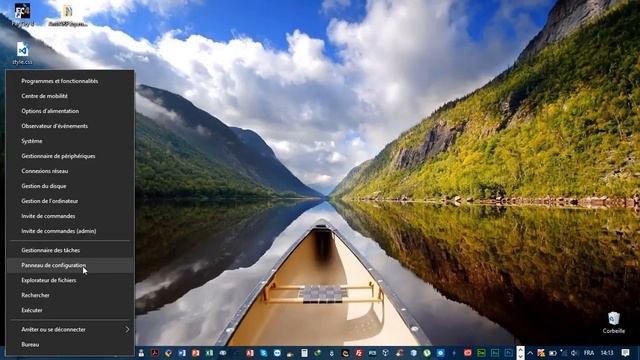Image resolution: width=640 pixels, height=360 pixels.
Task: Click the Système menu entry
Action: click(x=70, y=141)
